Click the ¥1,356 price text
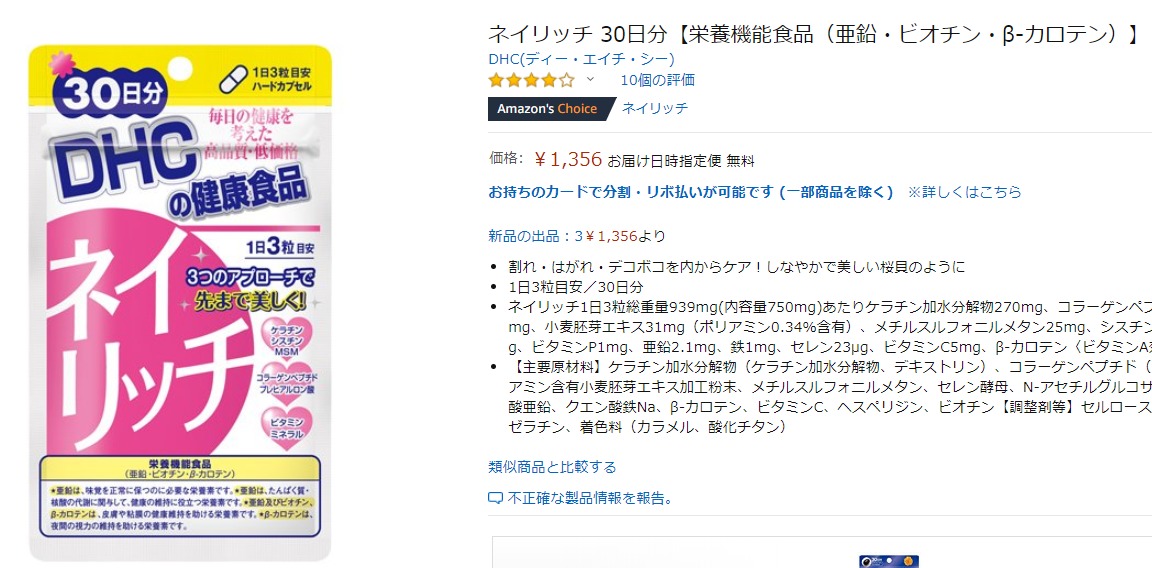This screenshot has height=568, width=1152. click(x=568, y=159)
